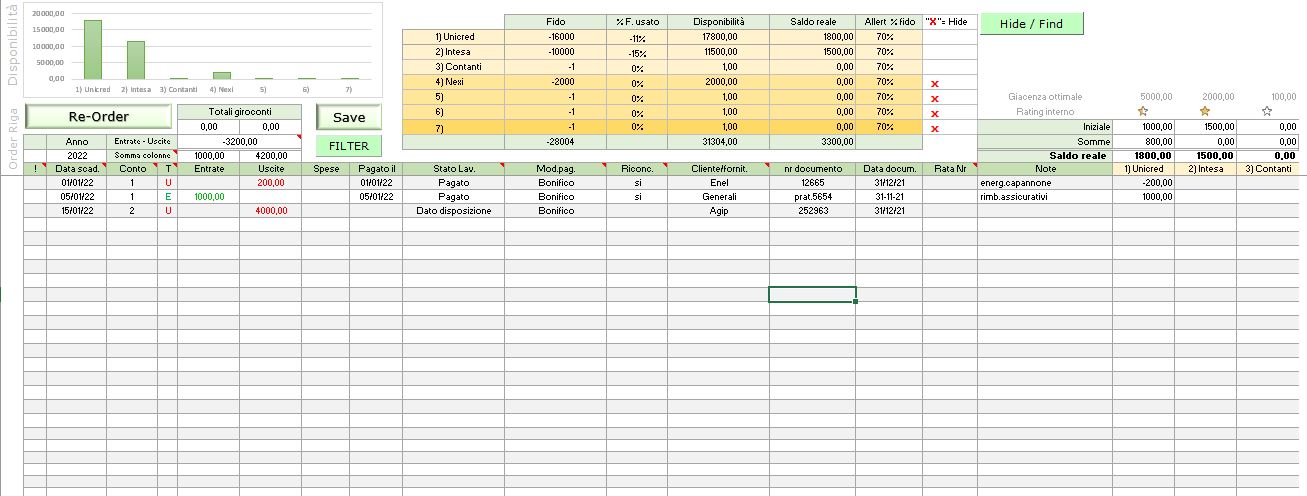
Task: Click the Intesa bar in the chart
Action: point(135,60)
